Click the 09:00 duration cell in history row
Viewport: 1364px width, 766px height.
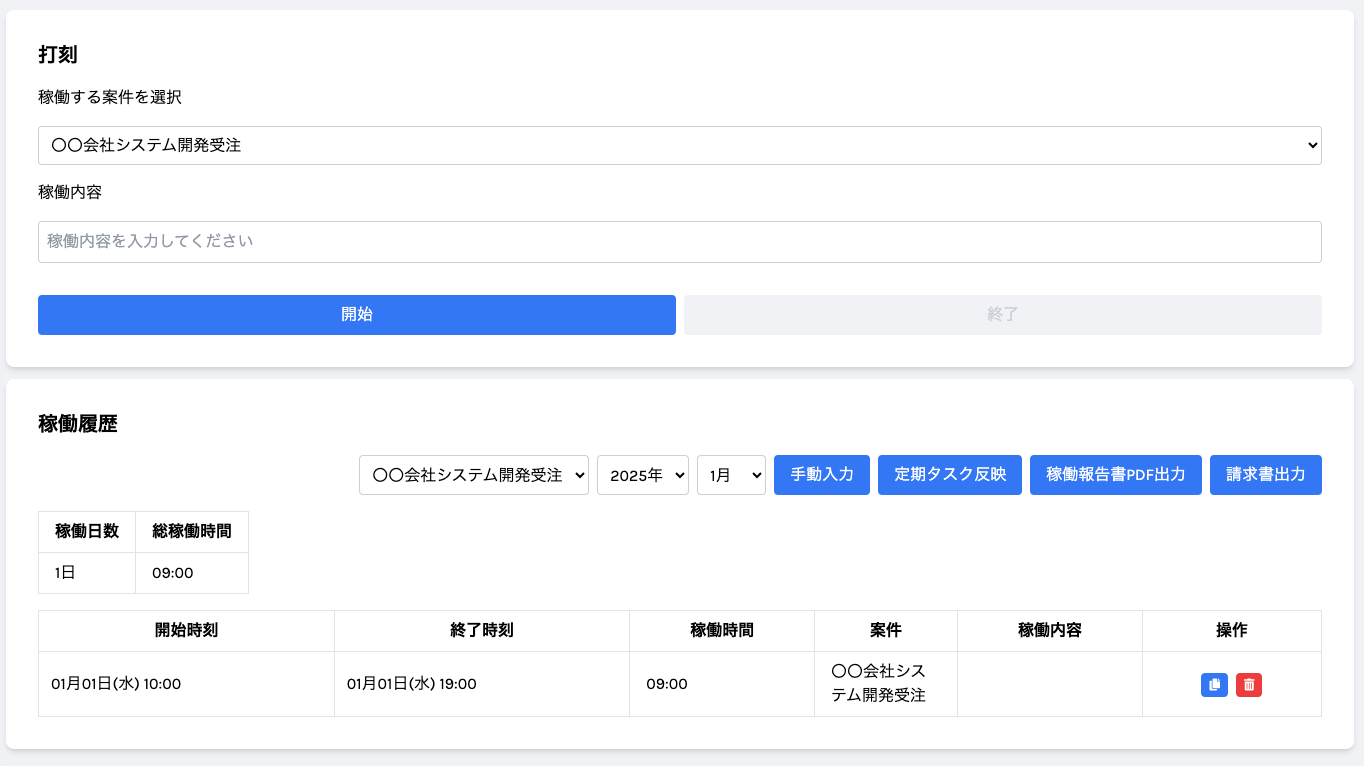pos(722,684)
